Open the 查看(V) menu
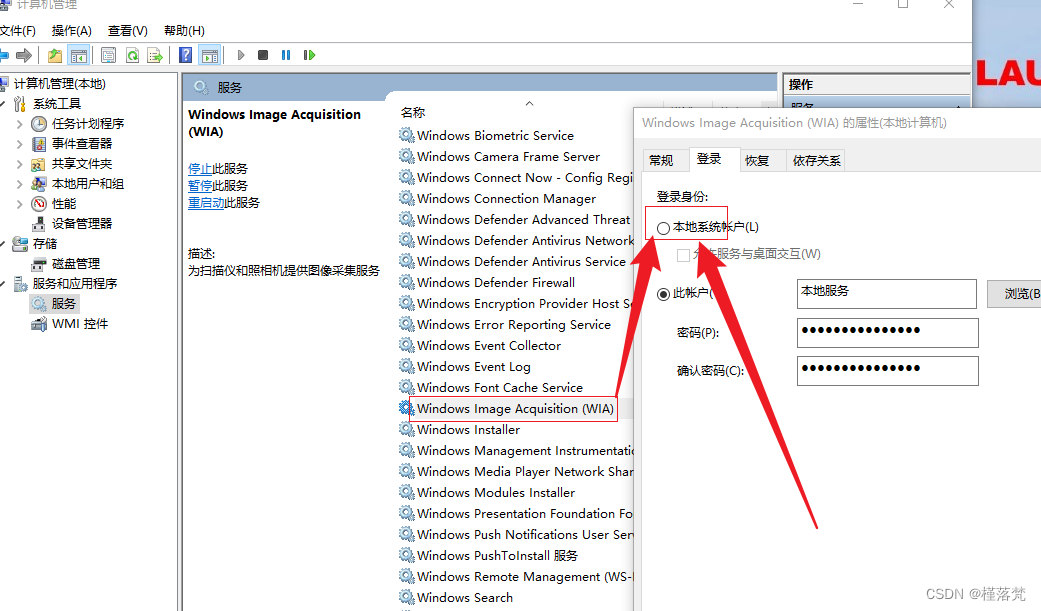 127,31
